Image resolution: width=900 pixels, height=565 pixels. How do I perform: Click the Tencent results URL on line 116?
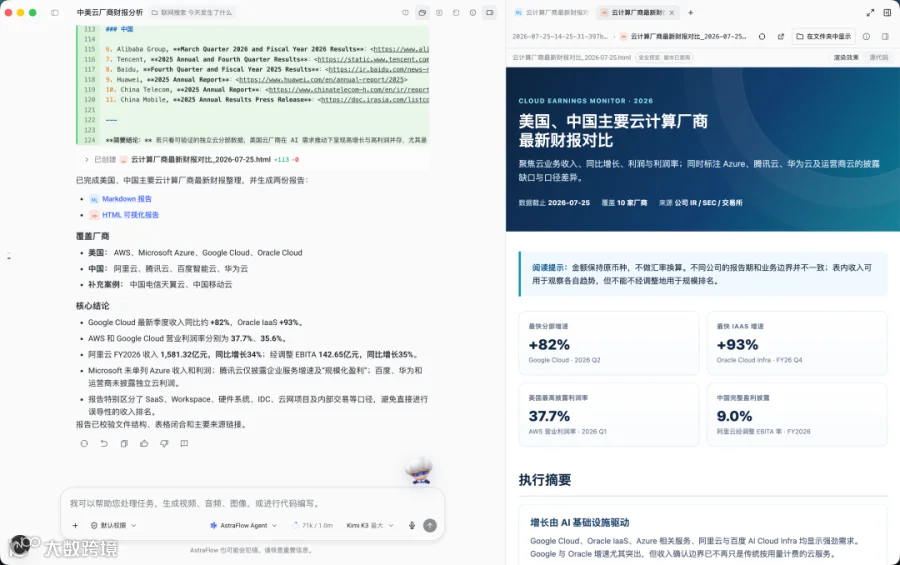pos(373,60)
